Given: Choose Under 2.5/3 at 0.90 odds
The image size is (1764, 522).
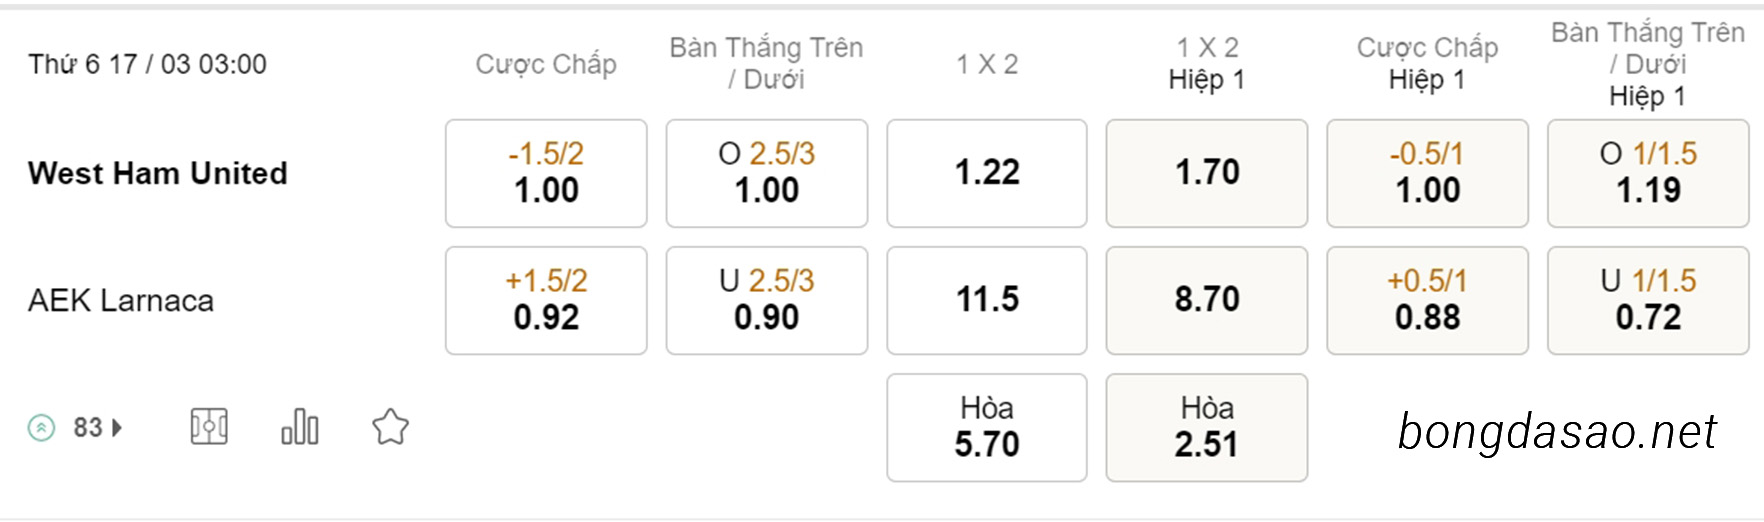Looking at the screenshot, I should (767, 300).
